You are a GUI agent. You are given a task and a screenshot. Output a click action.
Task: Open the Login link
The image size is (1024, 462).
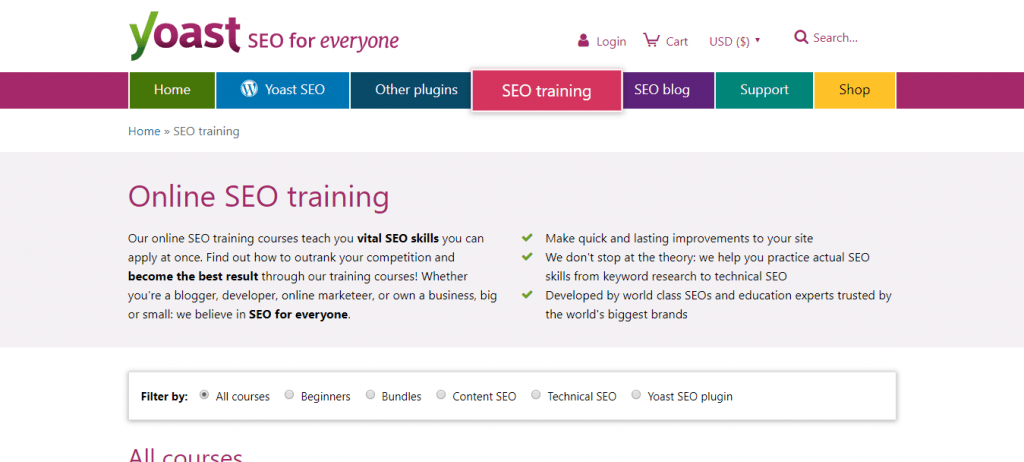click(611, 41)
